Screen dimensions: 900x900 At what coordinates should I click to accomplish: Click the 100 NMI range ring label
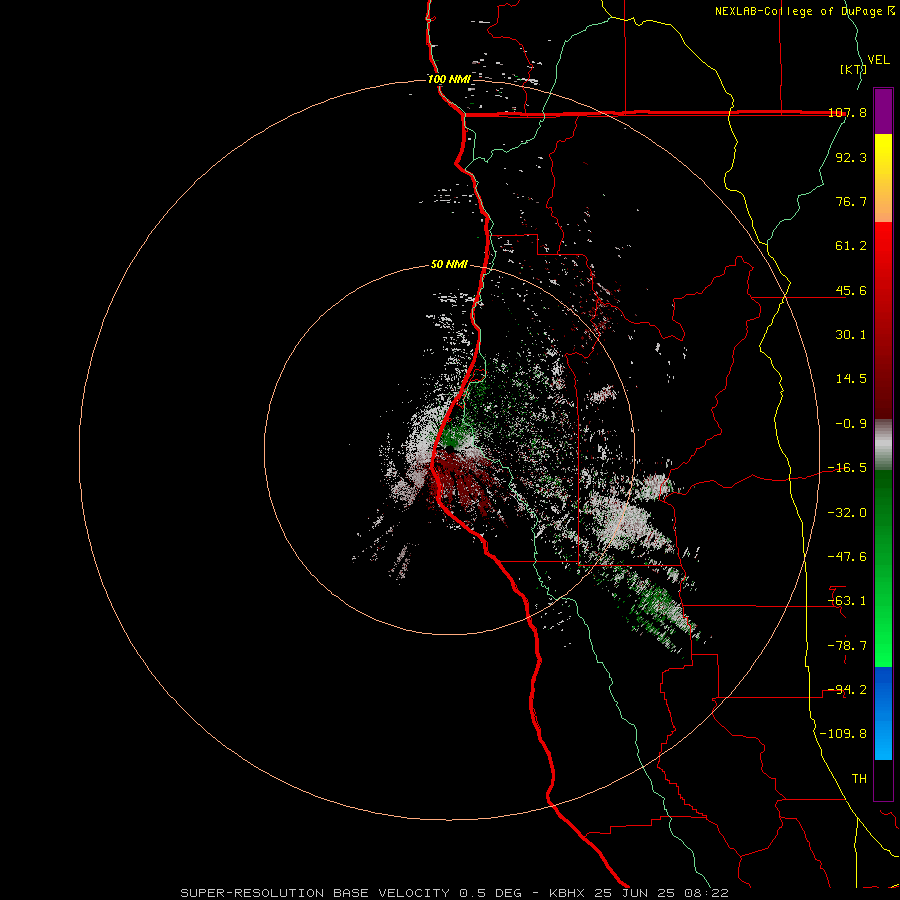pos(449,79)
